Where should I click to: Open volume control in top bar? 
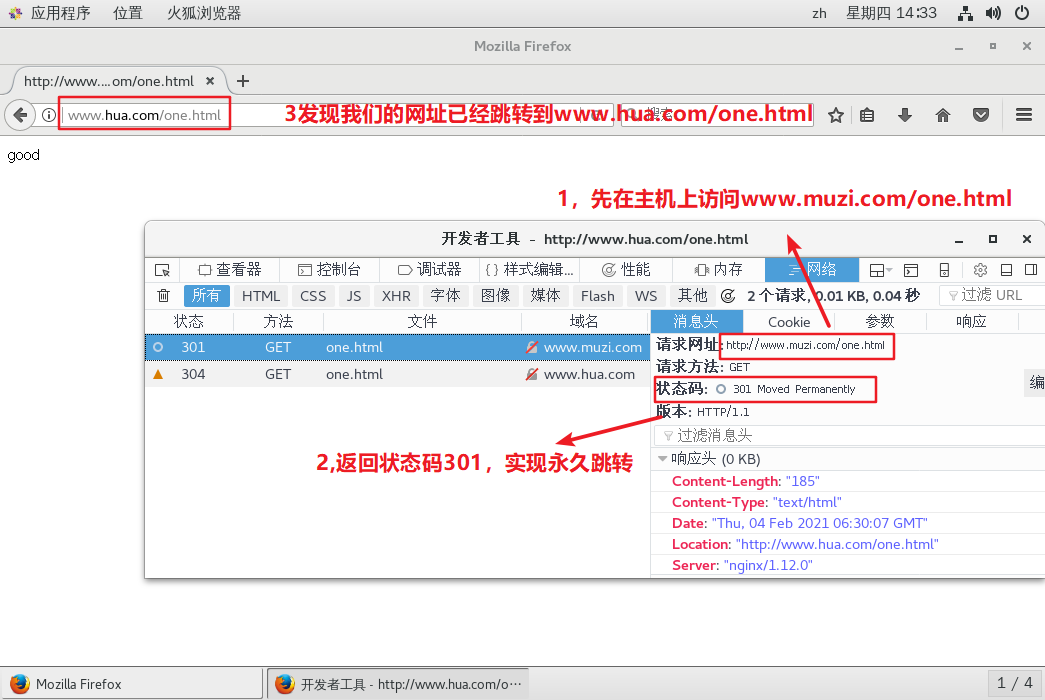tap(993, 13)
